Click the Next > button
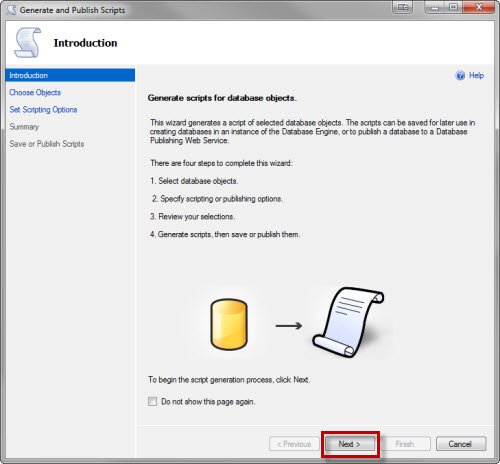The width and height of the screenshot is (500, 464). tap(350, 444)
